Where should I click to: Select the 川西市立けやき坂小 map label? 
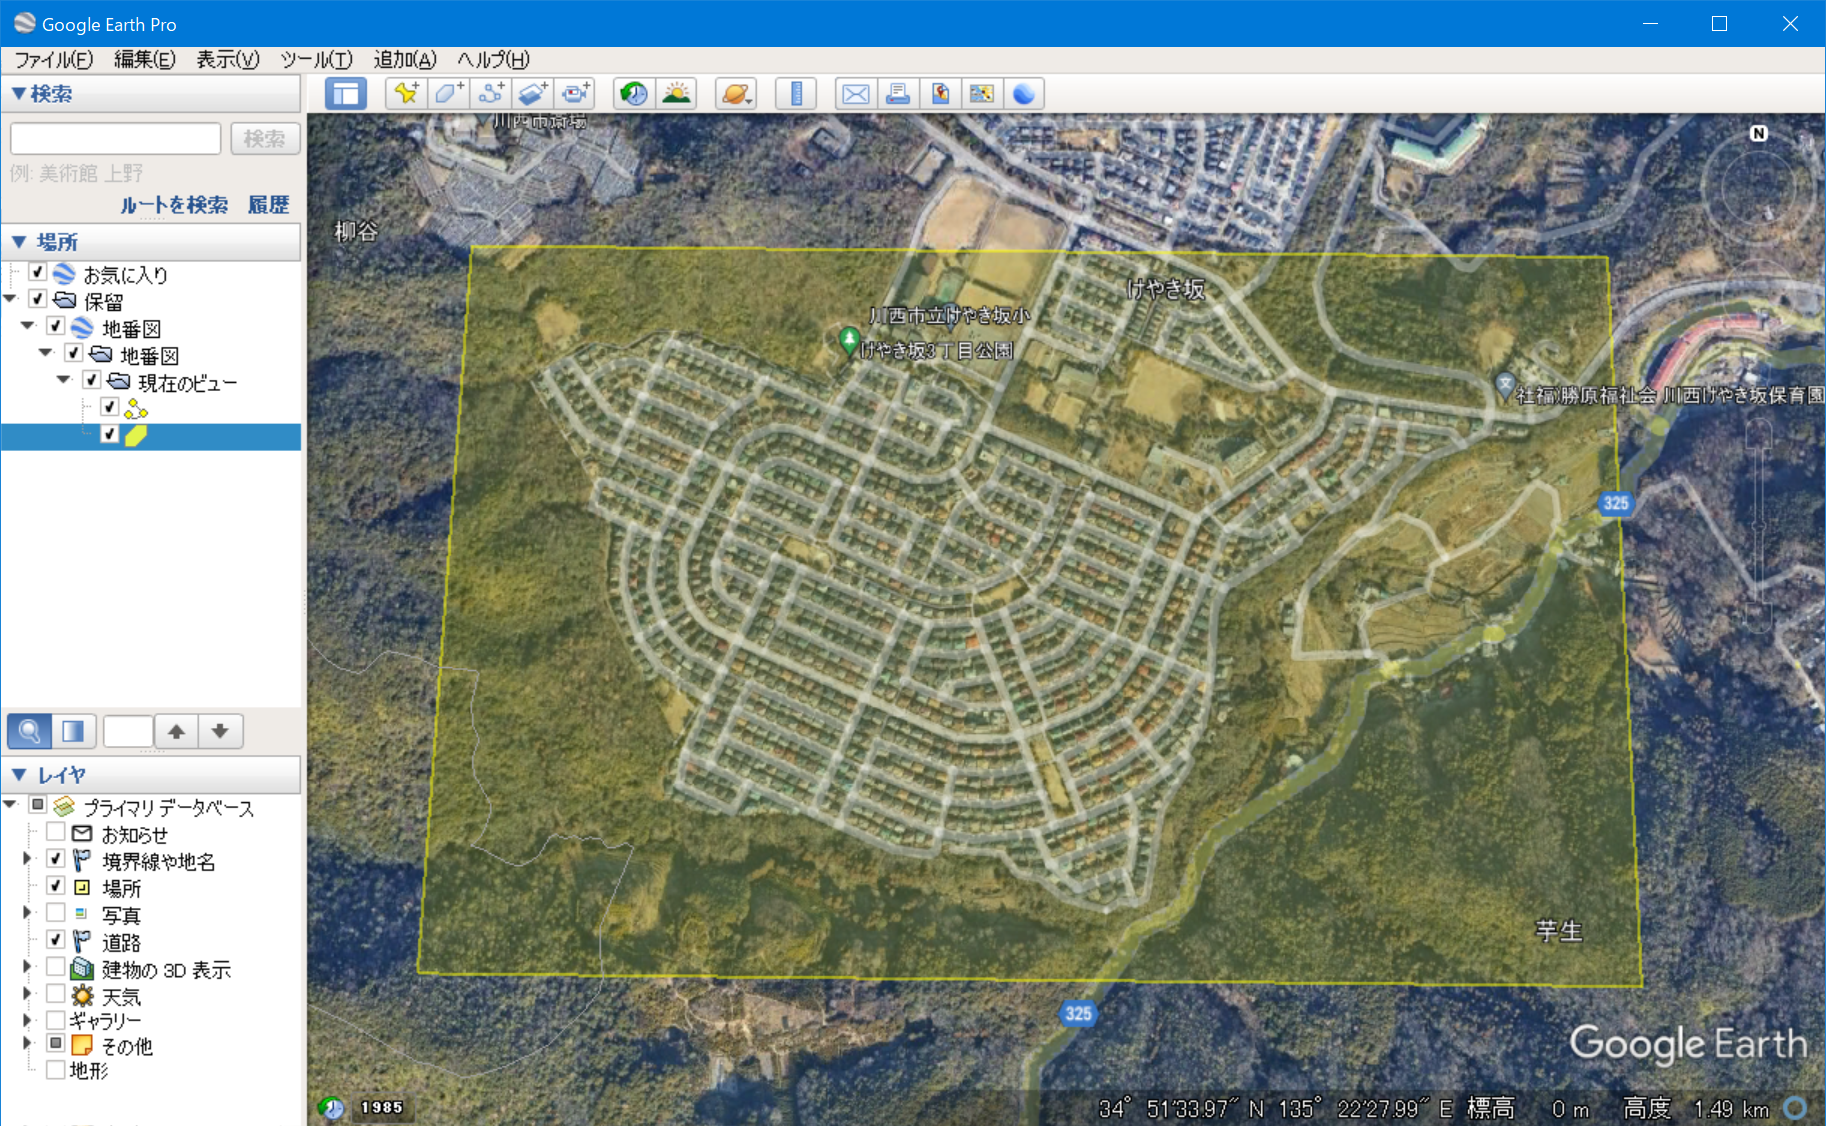click(948, 315)
